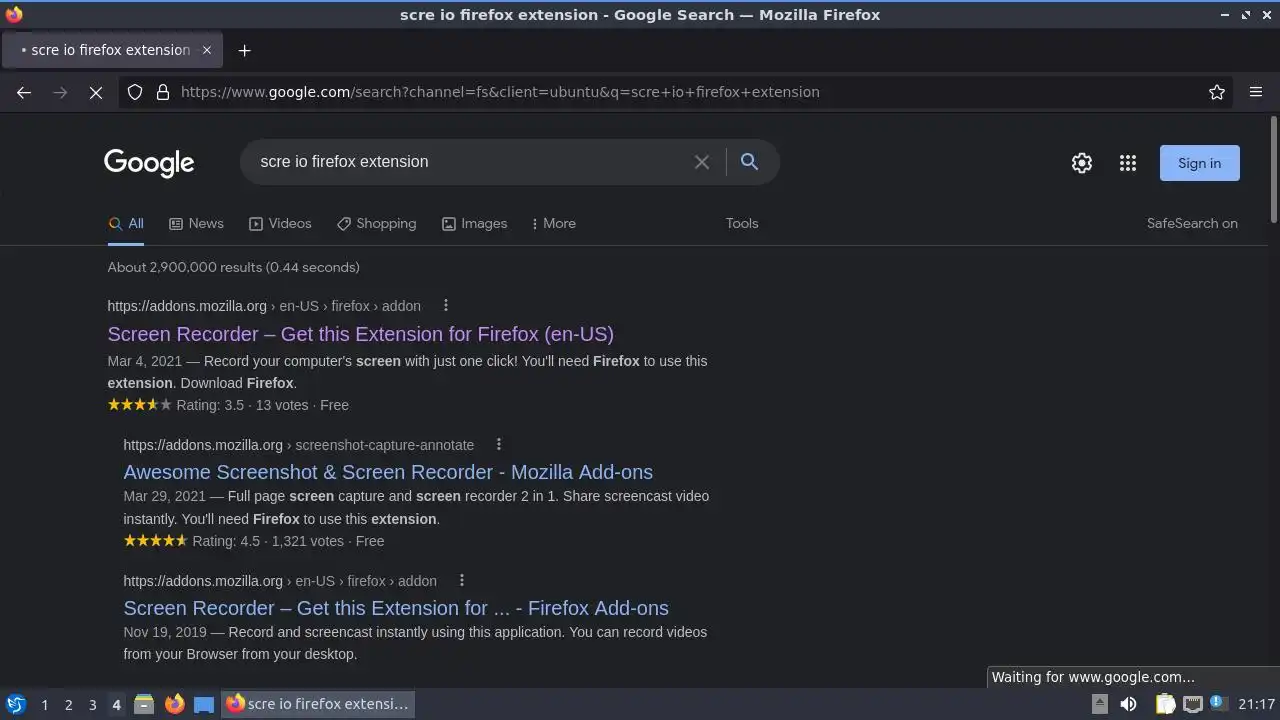Click the 'Rating: 3.5 · 13 votes' text
Image resolution: width=1280 pixels, height=720 pixels.
(x=242, y=405)
